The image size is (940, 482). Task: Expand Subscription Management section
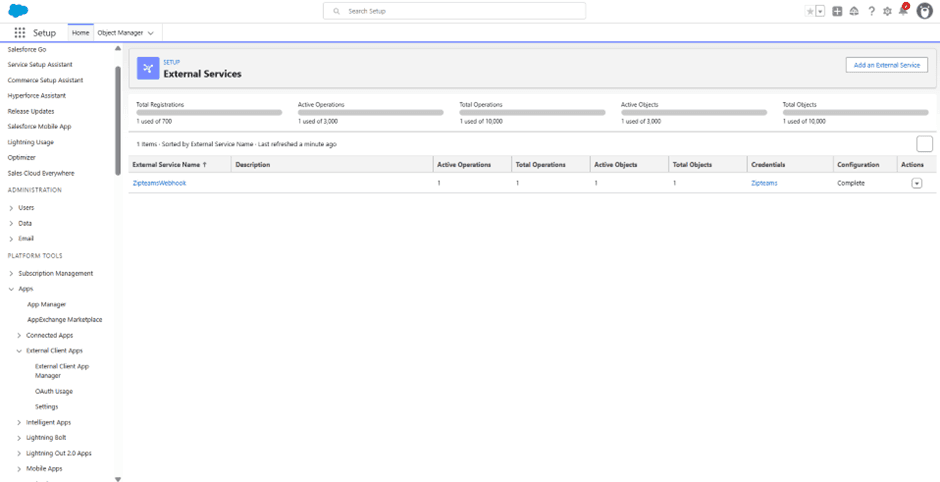click(11, 273)
